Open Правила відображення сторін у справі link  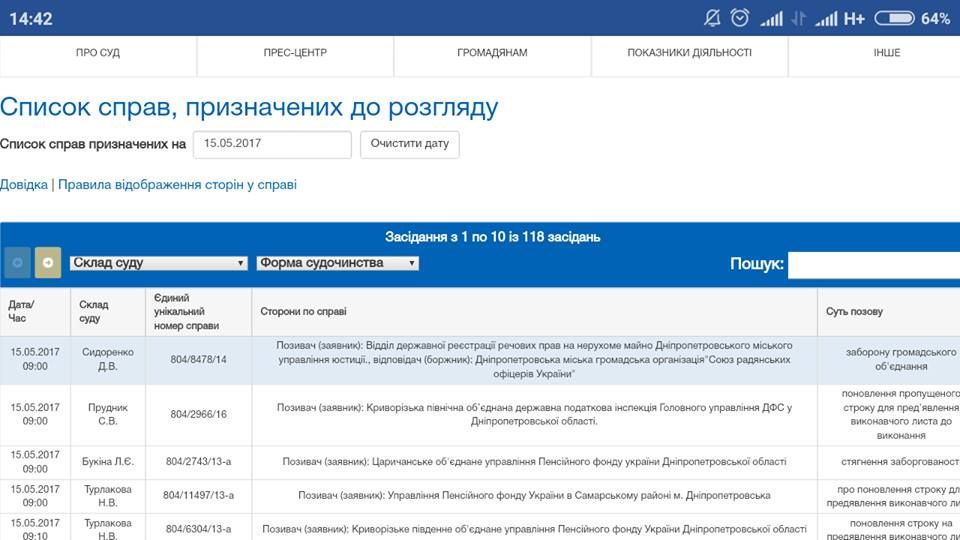pos(178,184)
